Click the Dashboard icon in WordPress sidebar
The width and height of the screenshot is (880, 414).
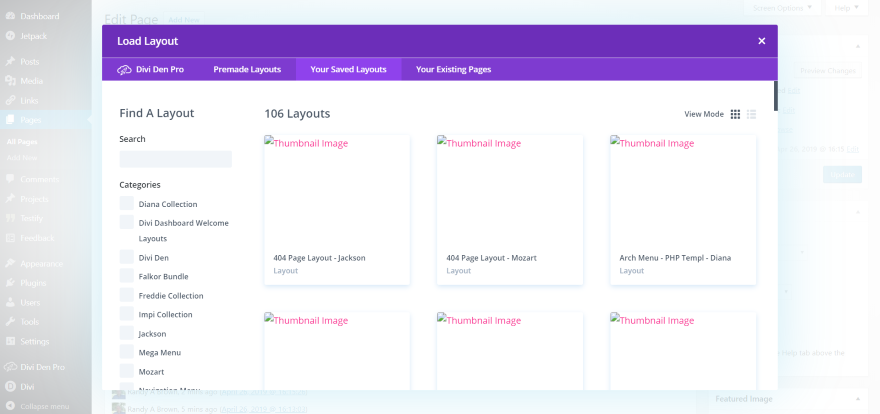point(10,16)
